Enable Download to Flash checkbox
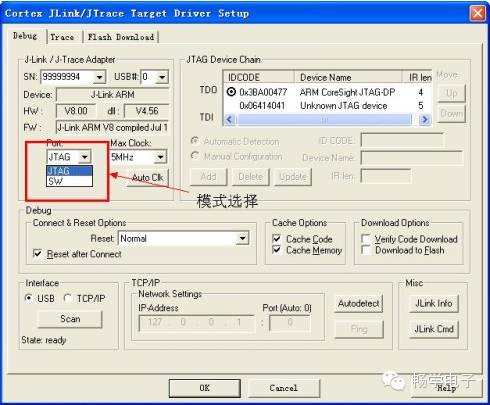Image resolution: width=490 pixels, height=405 pixels. tap(366, 250)
